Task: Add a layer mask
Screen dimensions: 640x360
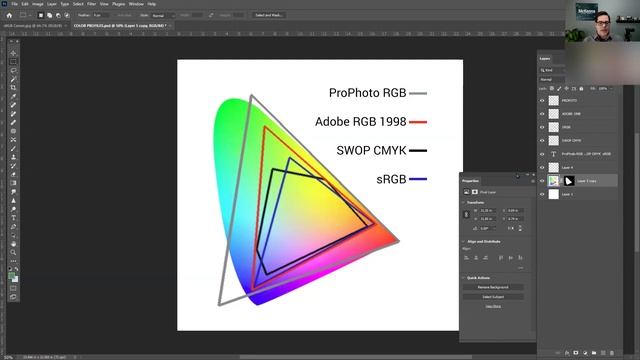Action: point(576,353)
